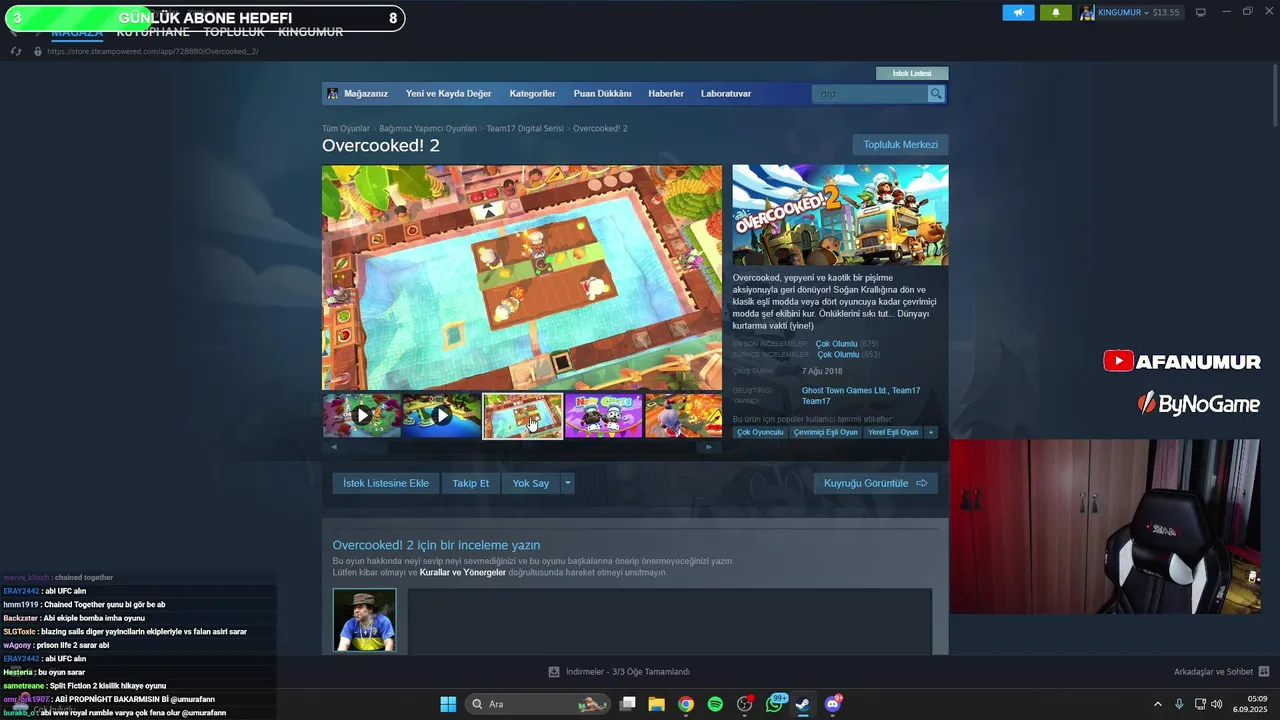Image resolution: width=1280 pixels, height=720 pixels.
Task: Open the Haberler menu item
Action: (x=666, y=93)
